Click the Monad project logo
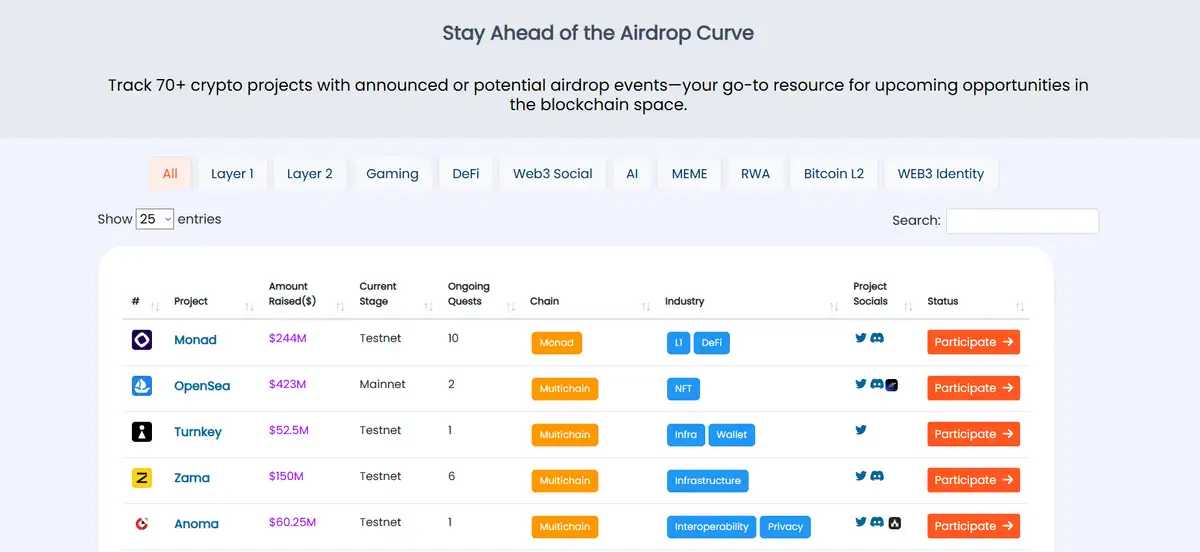The image size is (1200, 552). [x=142, y=340]
